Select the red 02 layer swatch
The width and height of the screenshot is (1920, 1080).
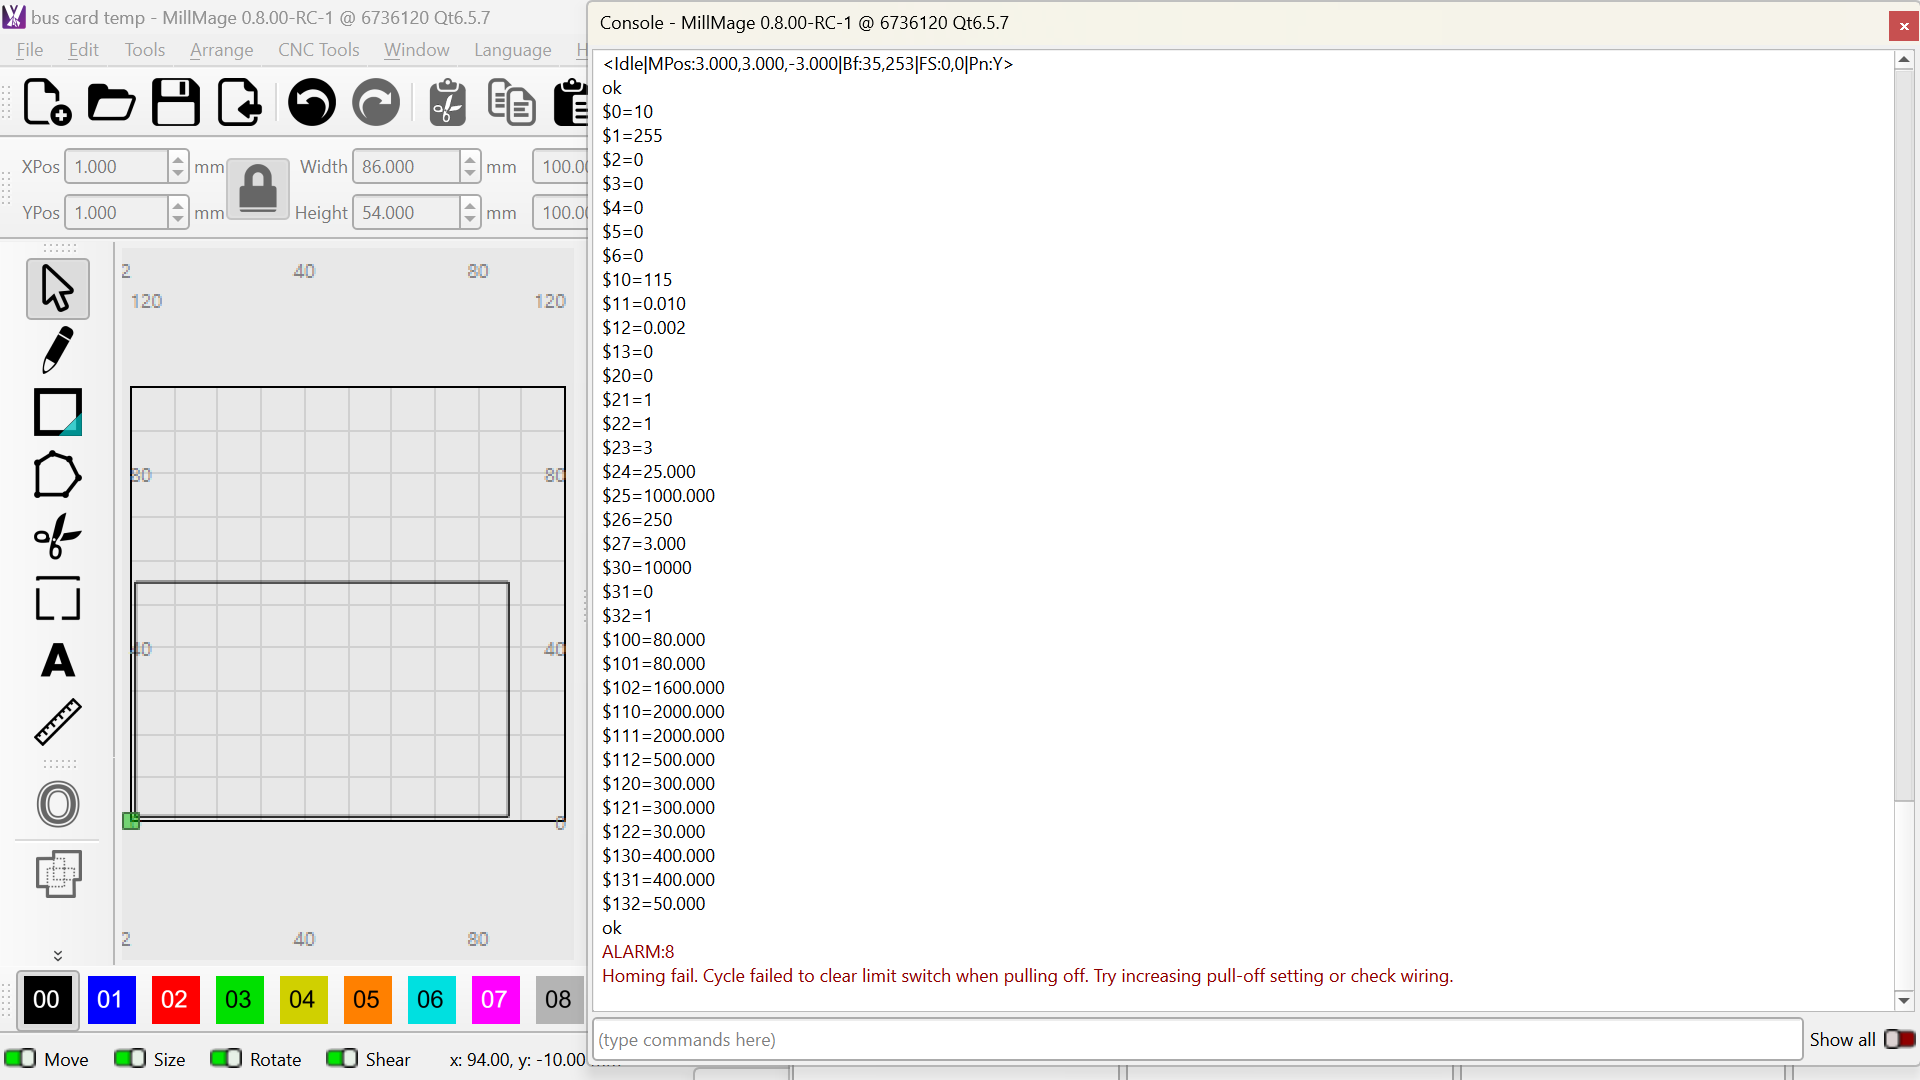[174, 999]
